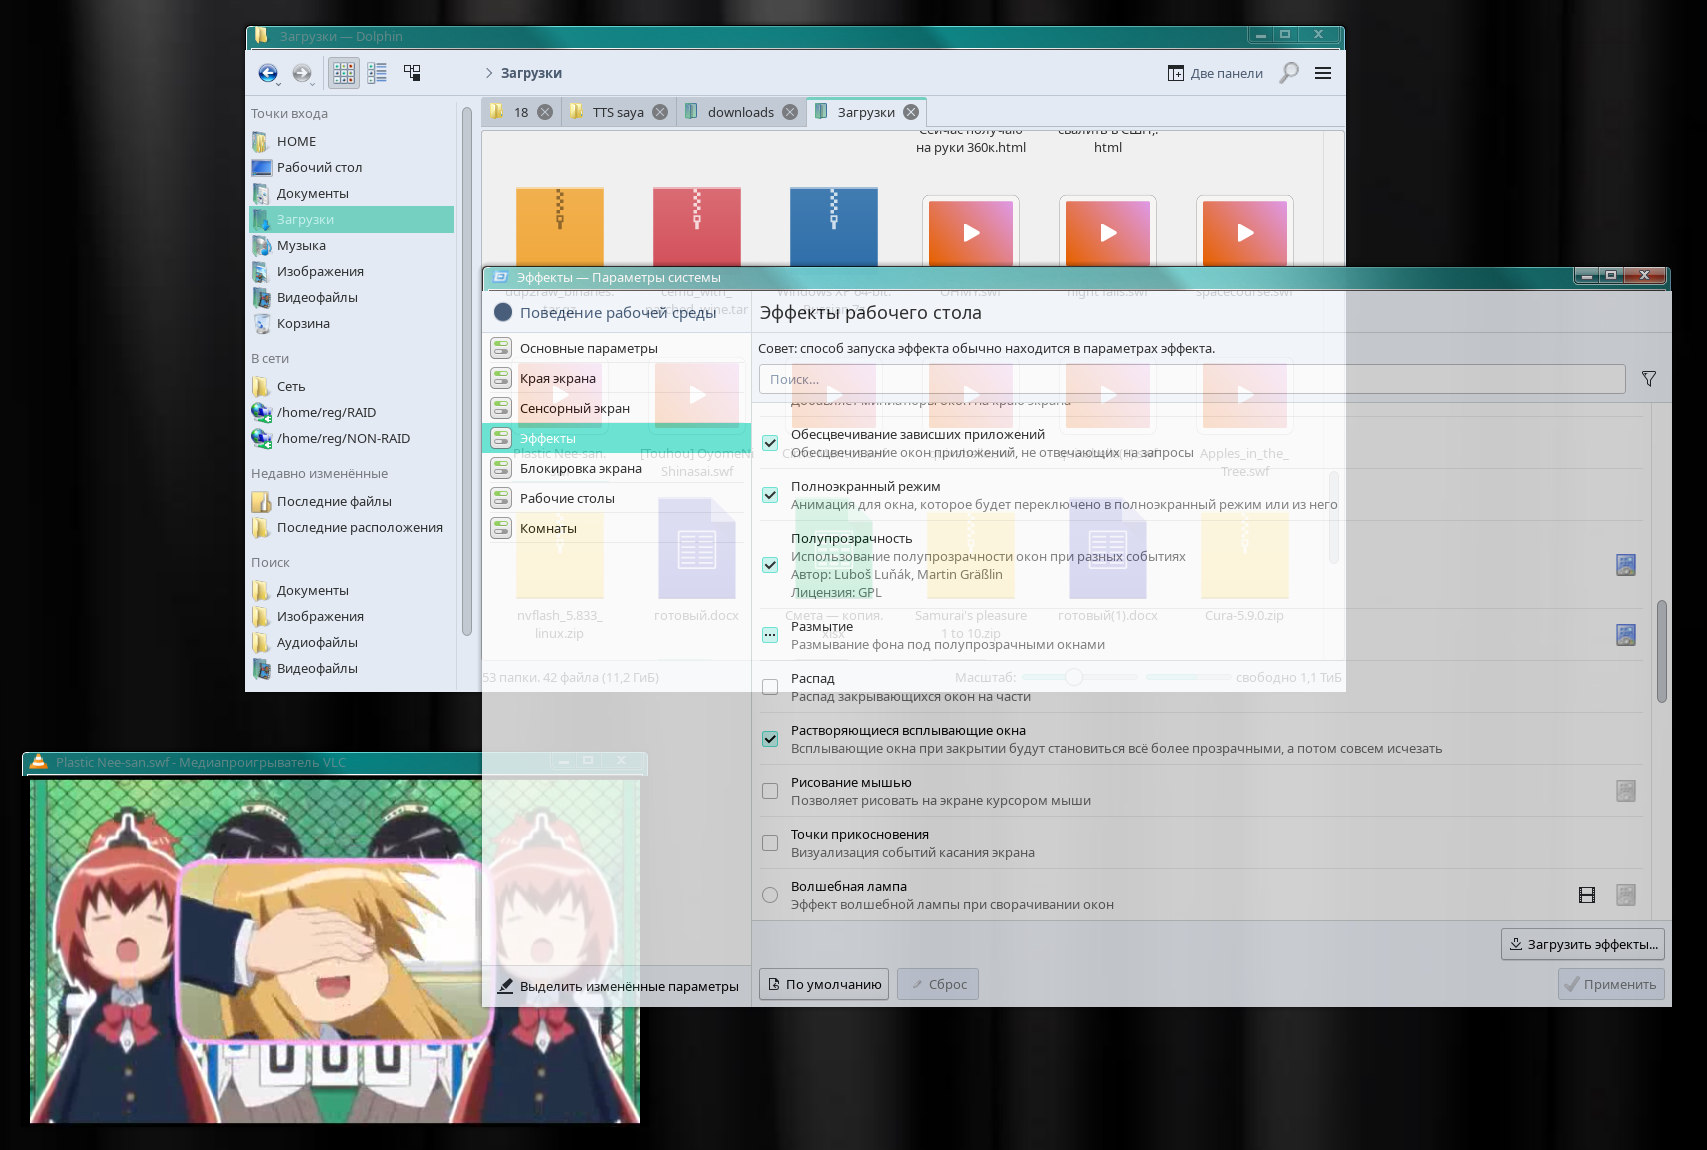Toggle the Полупрозрачность effect checkbox
The image size is (1707, 1150).
click(770, 565)
